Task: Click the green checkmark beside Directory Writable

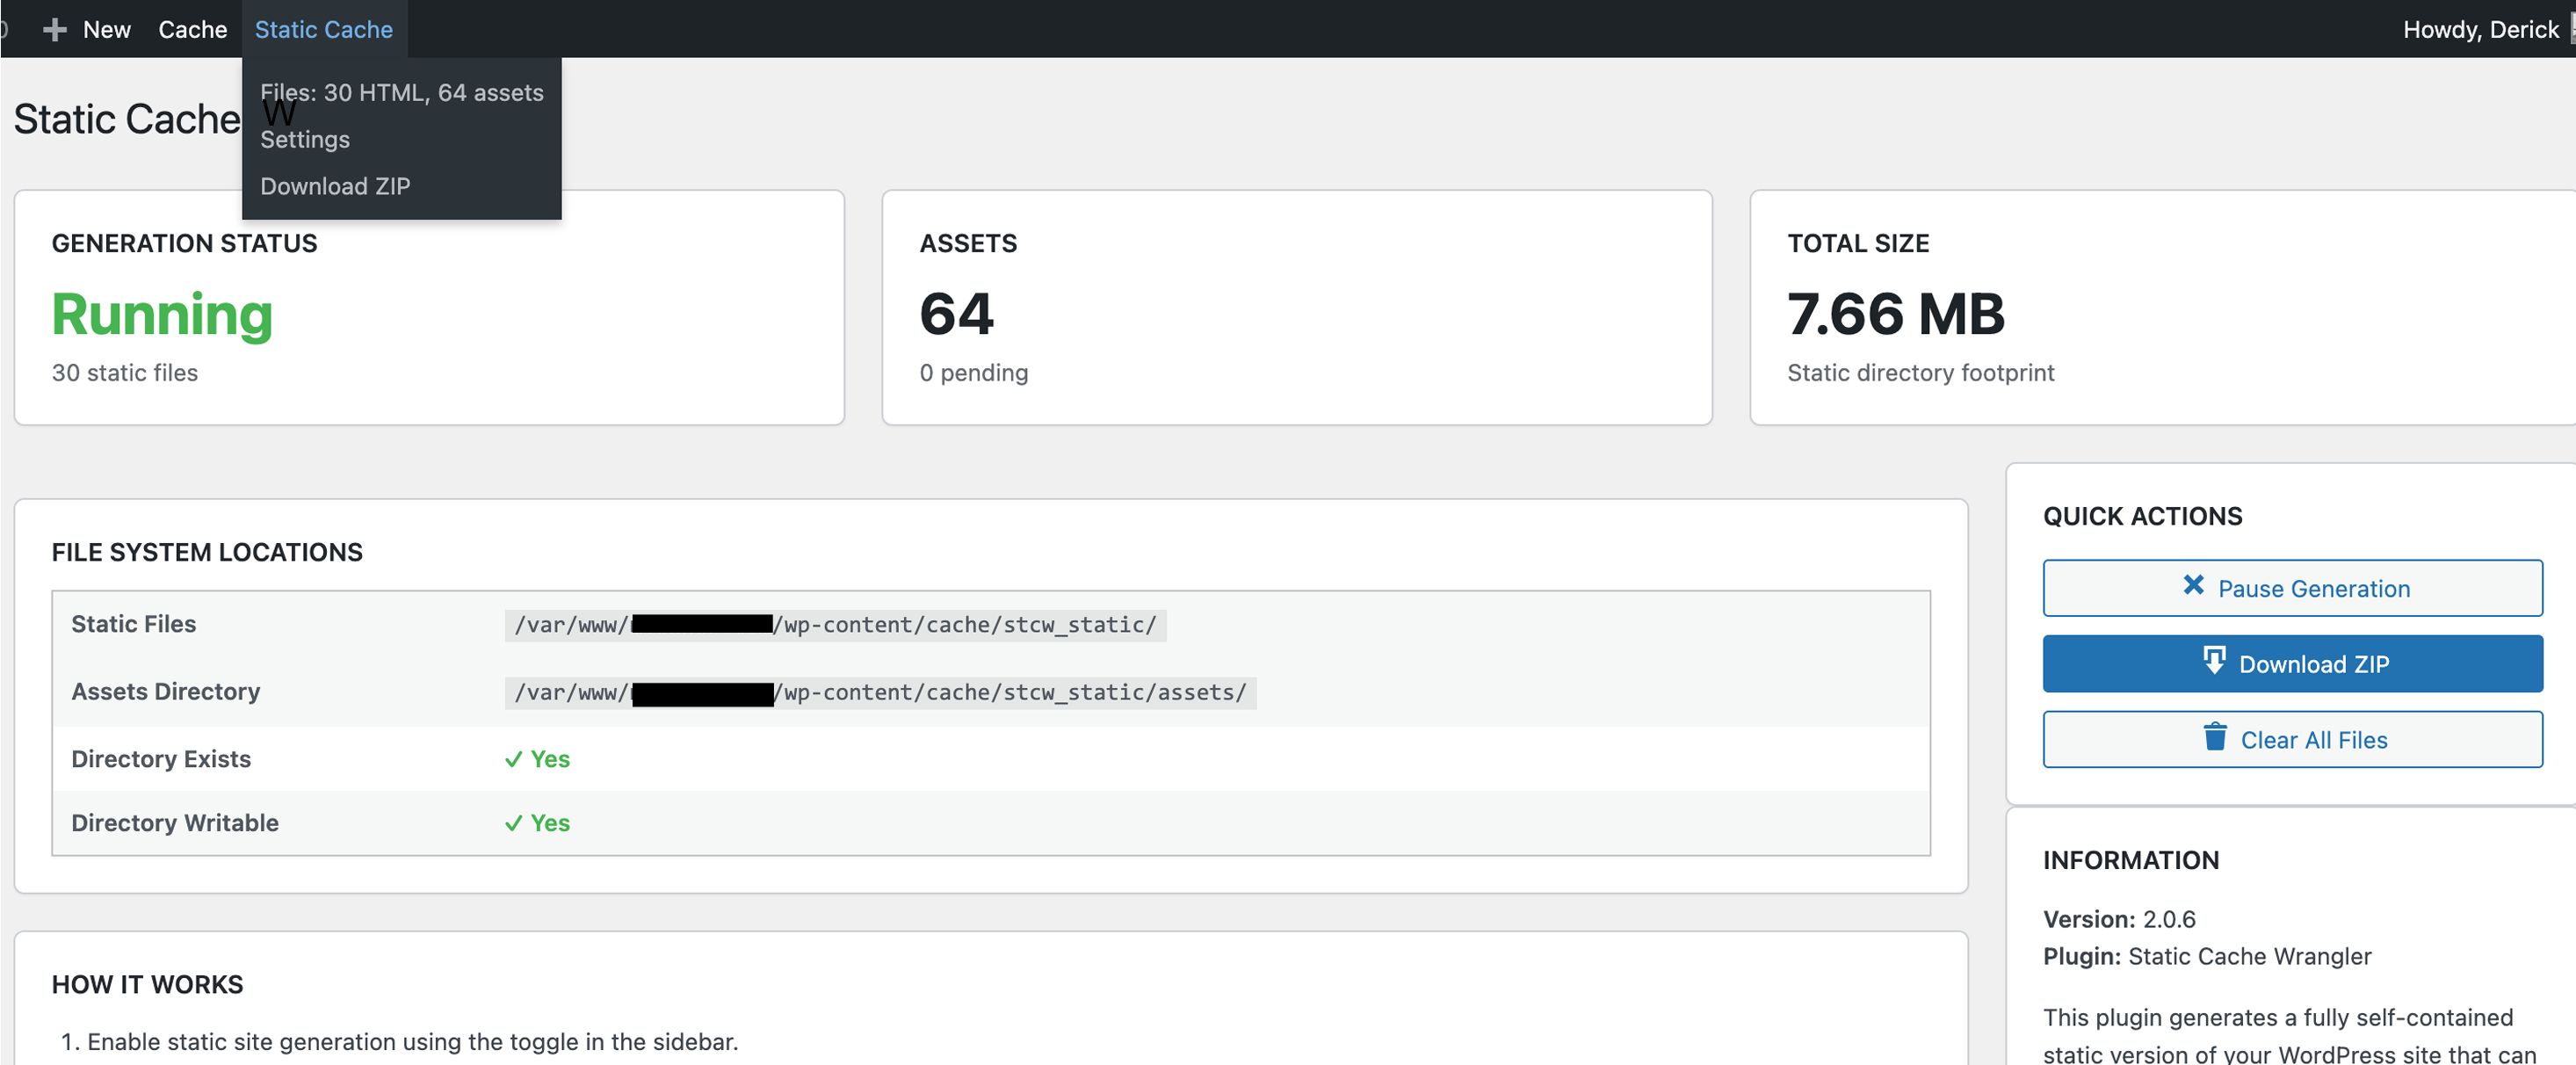Action: click(x=514, y=823)
